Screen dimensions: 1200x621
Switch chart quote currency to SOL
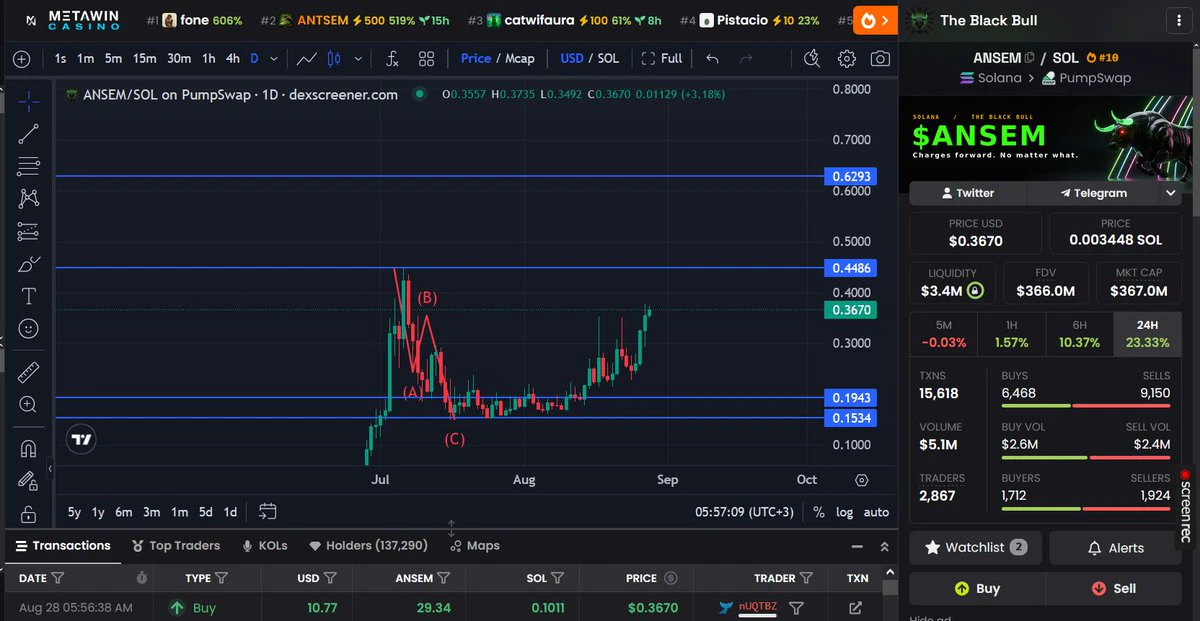tap(608, 59)
